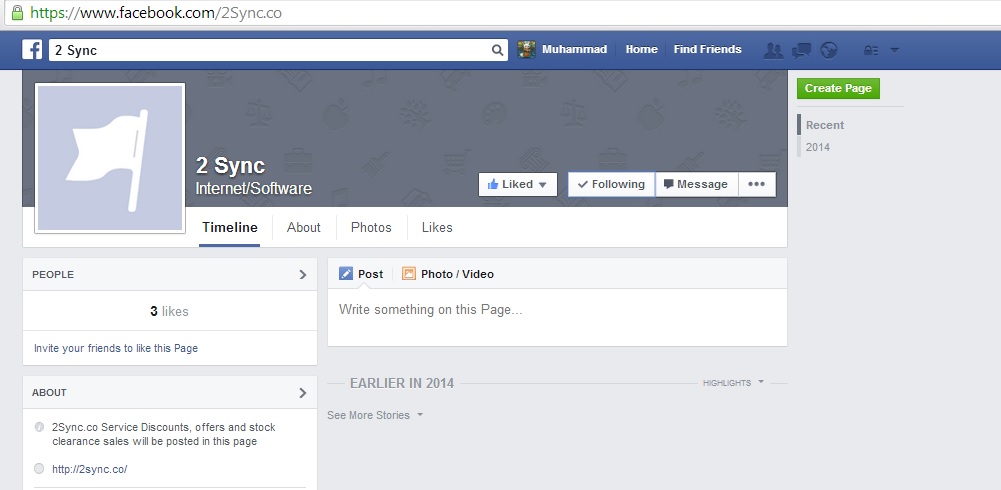The height and width of the screenshot is (490, 1001).
Task: Click the Write something on this Page field
Action: (557, 317)
